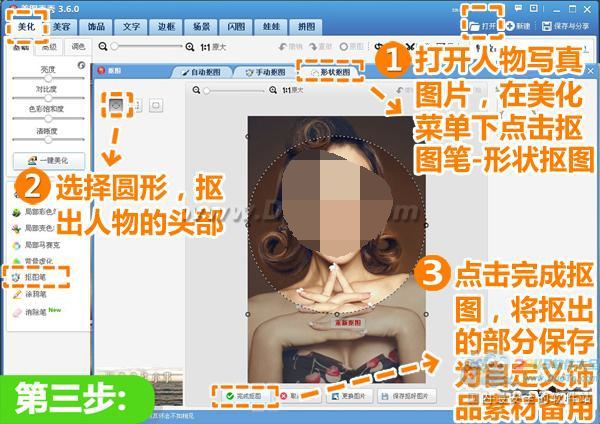
Task: Select the 局部马赛克 tool
Action: [x=36, y=245]
